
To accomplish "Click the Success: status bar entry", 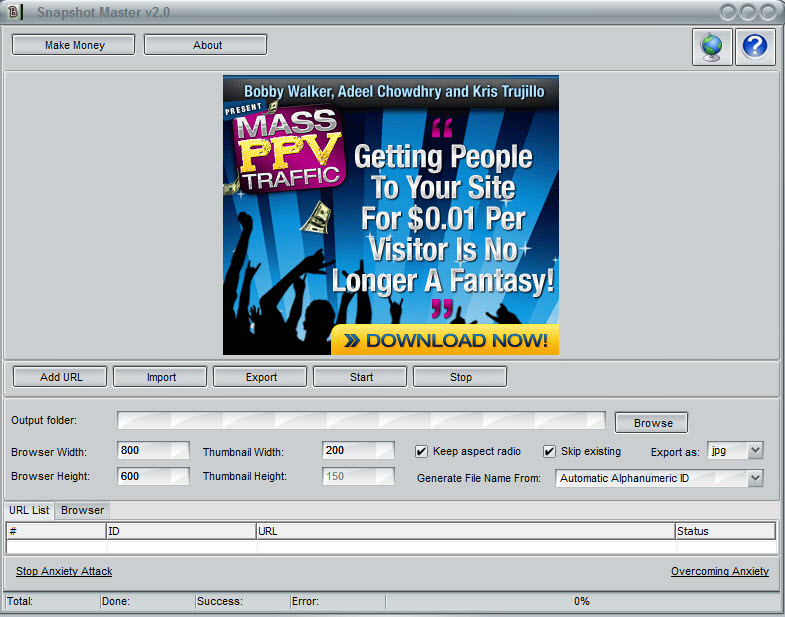I will 243,601.
